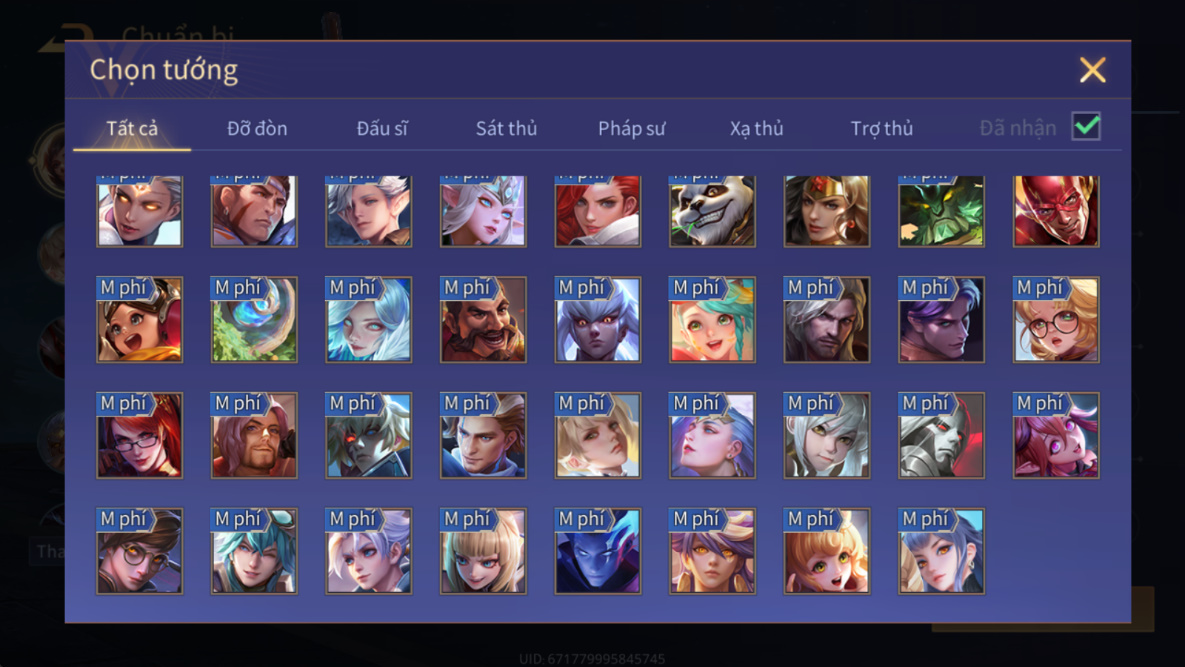Show the Xạ thủ hero list
Viewport: 1185px width, 667px height.
click(756, 128)
